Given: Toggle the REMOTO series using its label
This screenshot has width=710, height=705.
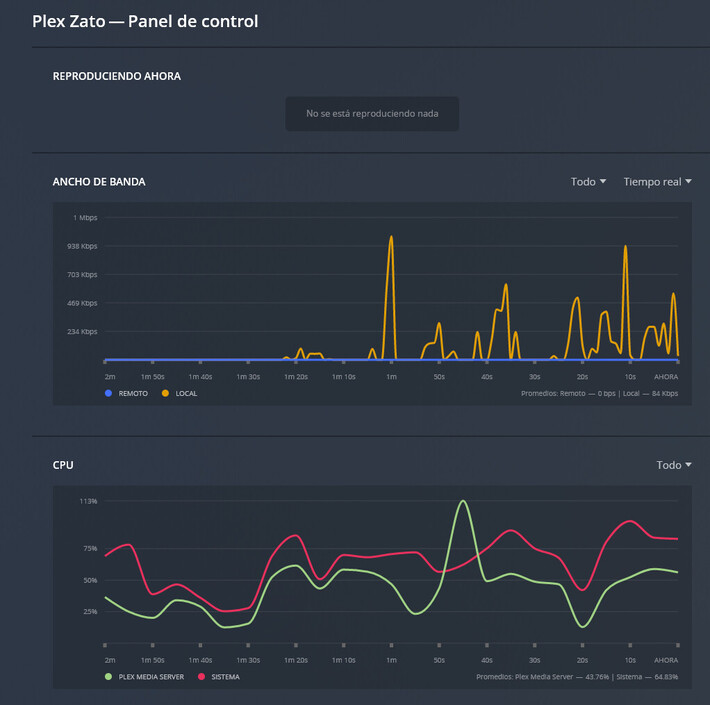Looking at the screenshot, I should [x=133, y=393].
